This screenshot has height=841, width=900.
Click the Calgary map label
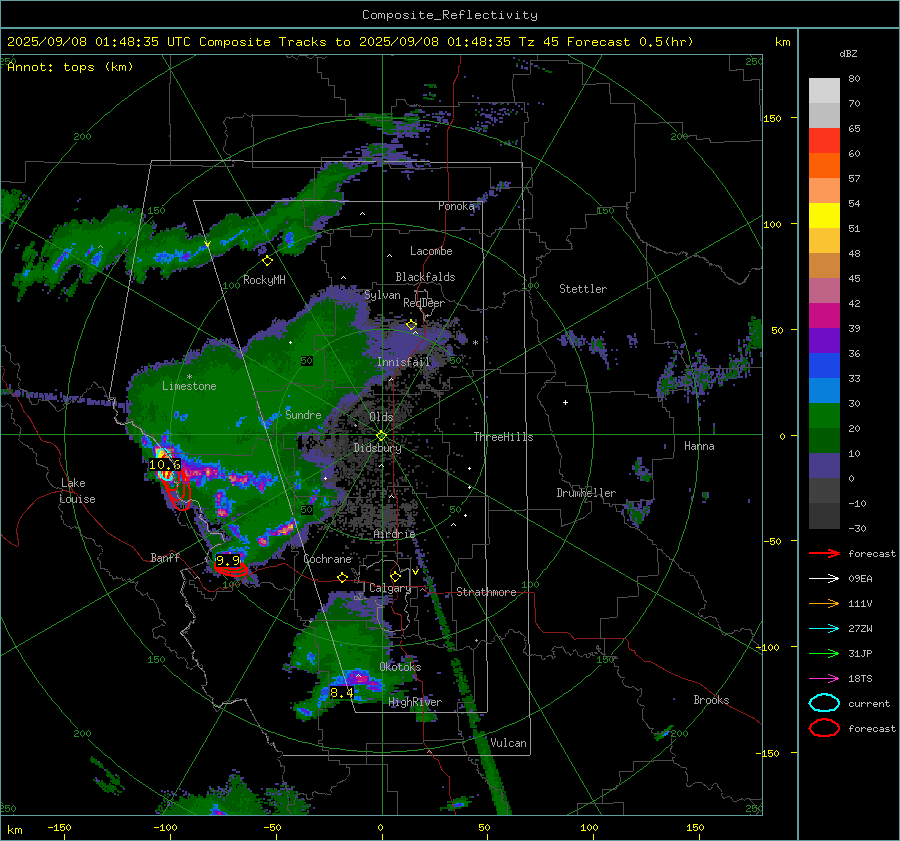pos(390,588)
